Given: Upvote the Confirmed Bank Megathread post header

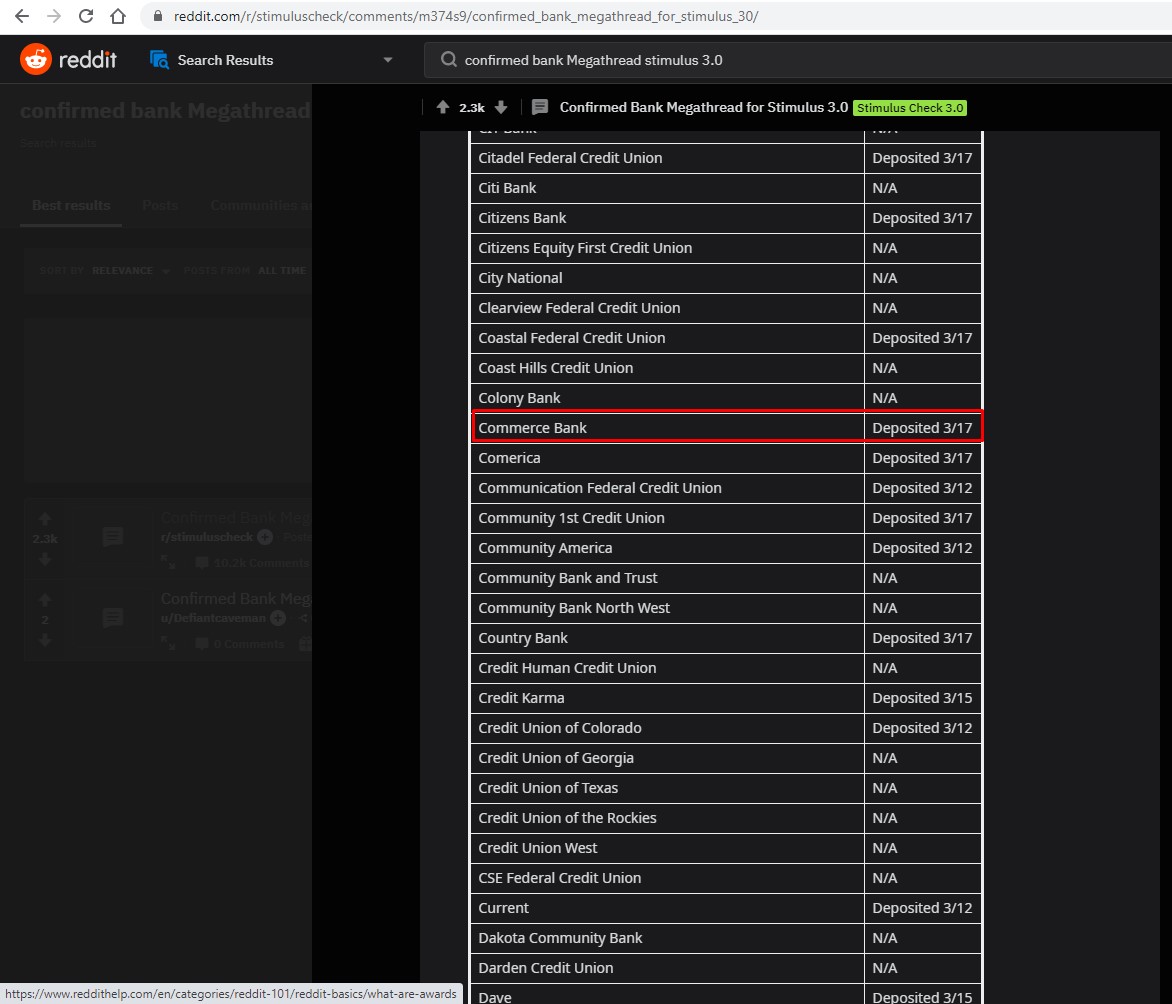Looking at the screenshot, I should click(442, 107).
